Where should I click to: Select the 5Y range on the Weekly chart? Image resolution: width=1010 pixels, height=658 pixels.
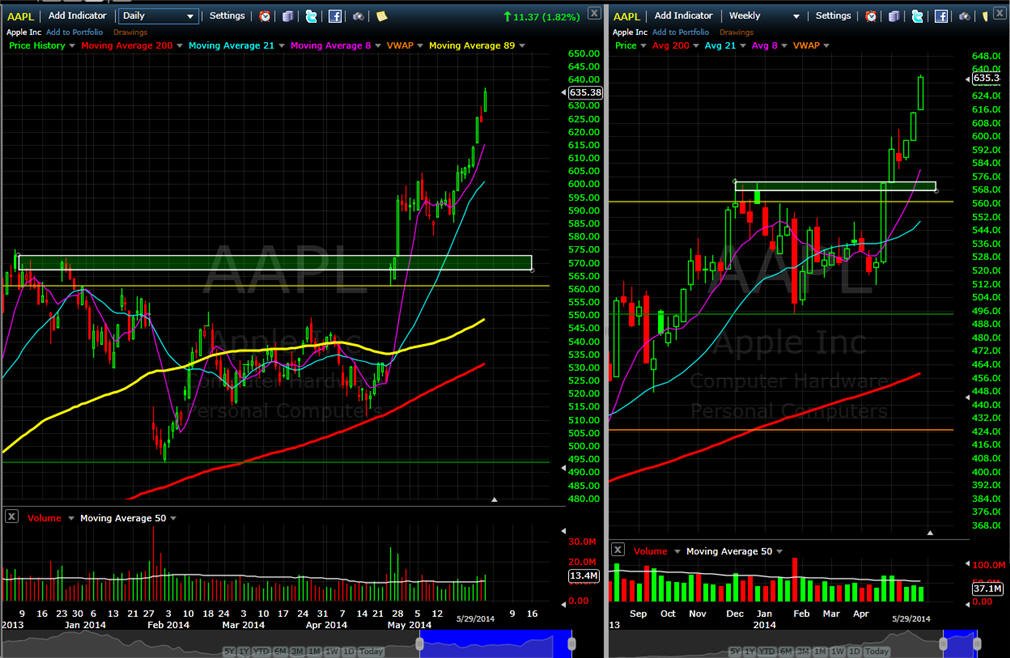[x=734, y=652]
